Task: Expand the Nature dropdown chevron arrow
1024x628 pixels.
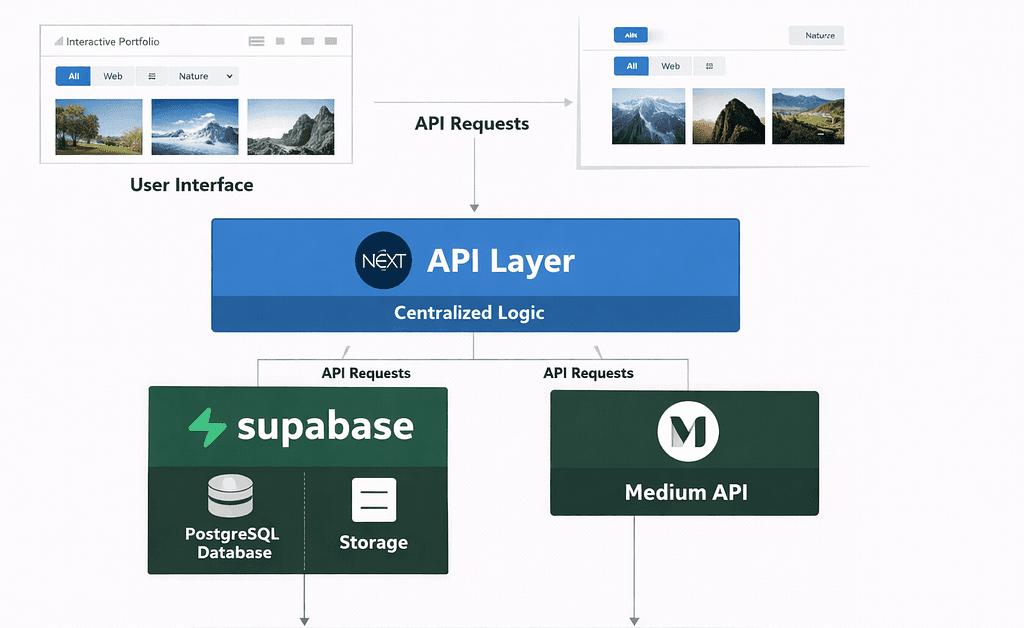Action: point(229,76)
